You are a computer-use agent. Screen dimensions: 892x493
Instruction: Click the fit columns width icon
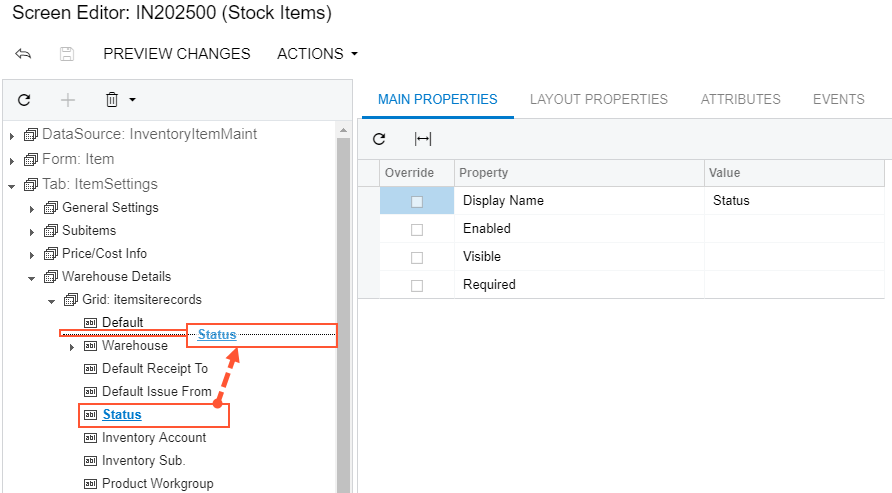coord(423,139)
